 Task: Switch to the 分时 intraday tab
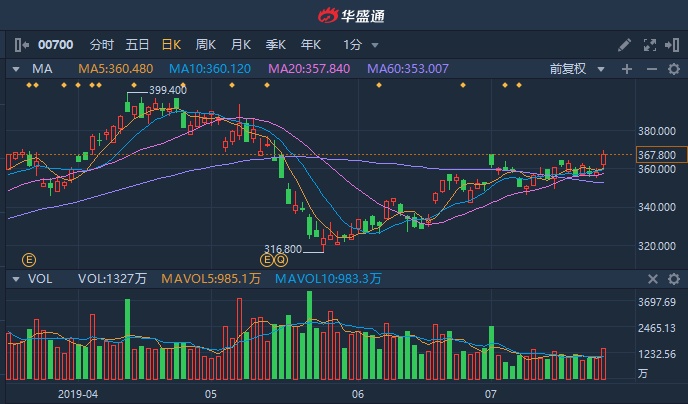pos(102,45)
